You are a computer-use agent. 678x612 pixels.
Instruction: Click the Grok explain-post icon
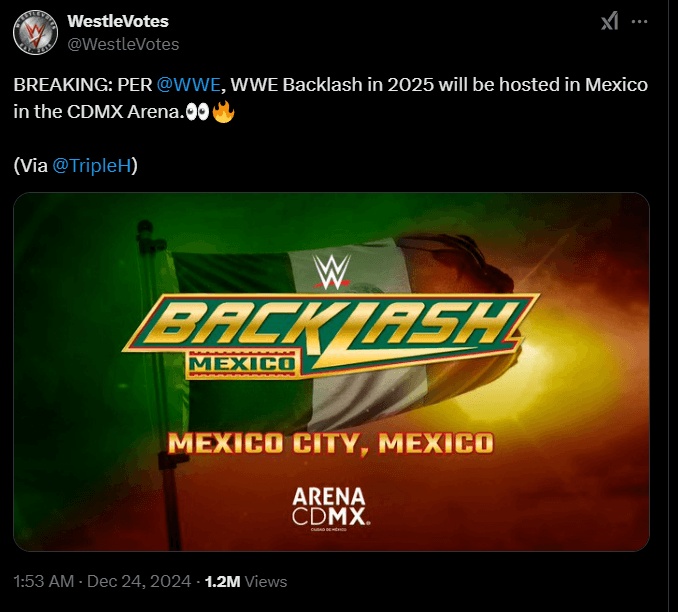[610, 21]
